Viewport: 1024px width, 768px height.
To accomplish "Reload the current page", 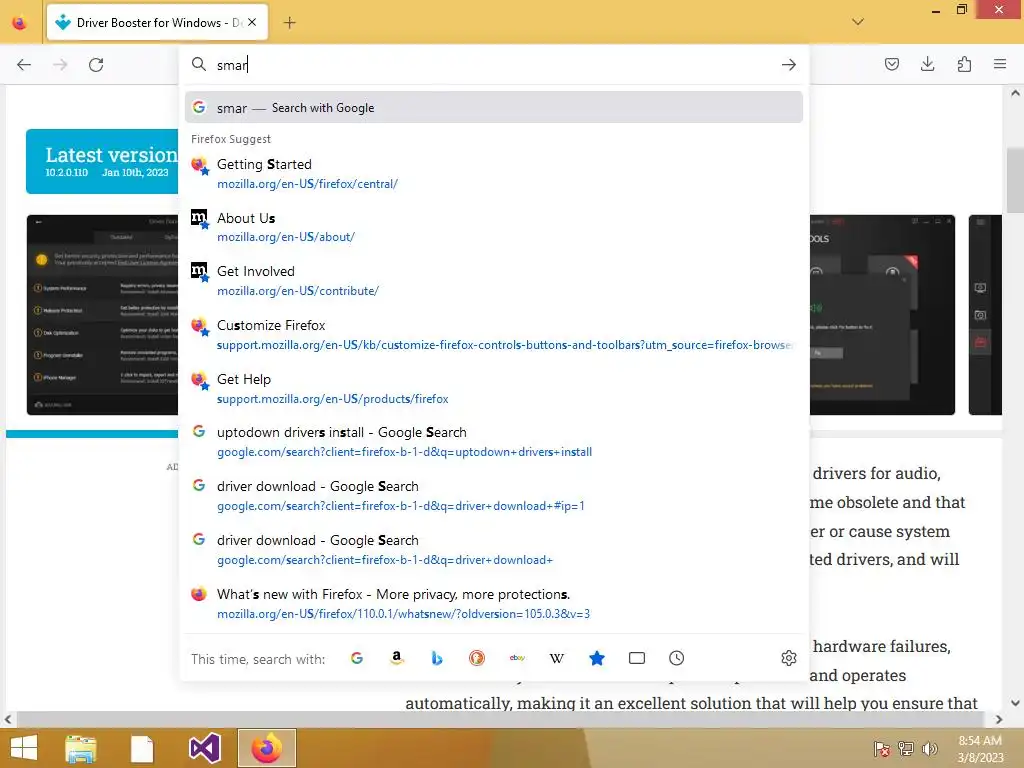I will click(96, 65).
